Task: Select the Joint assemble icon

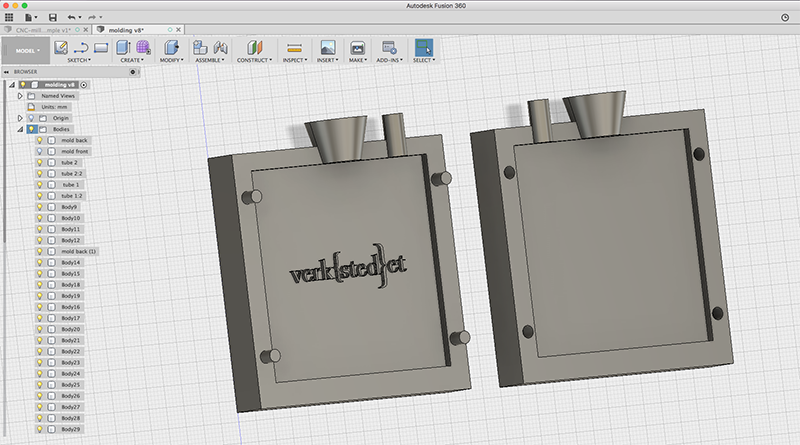Action: pos(220,47)
